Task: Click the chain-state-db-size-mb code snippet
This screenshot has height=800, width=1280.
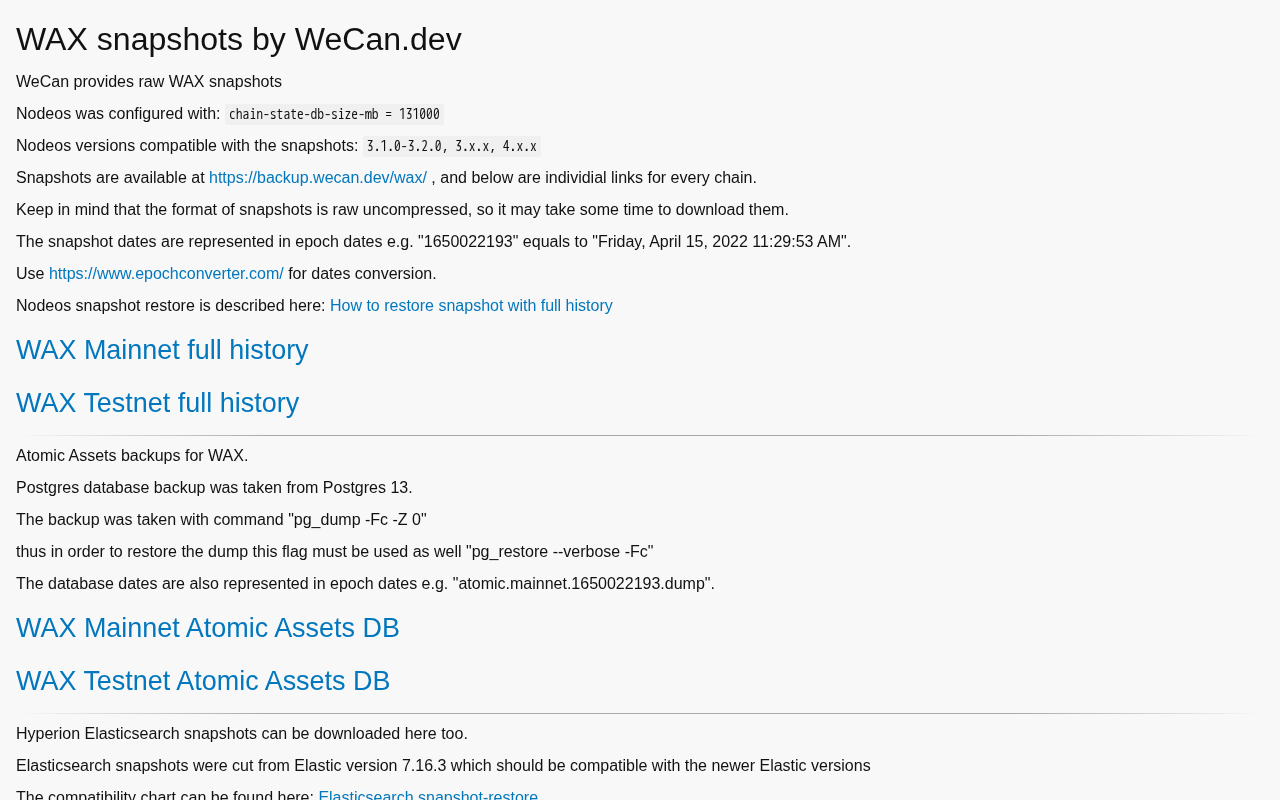Action: 334,115
